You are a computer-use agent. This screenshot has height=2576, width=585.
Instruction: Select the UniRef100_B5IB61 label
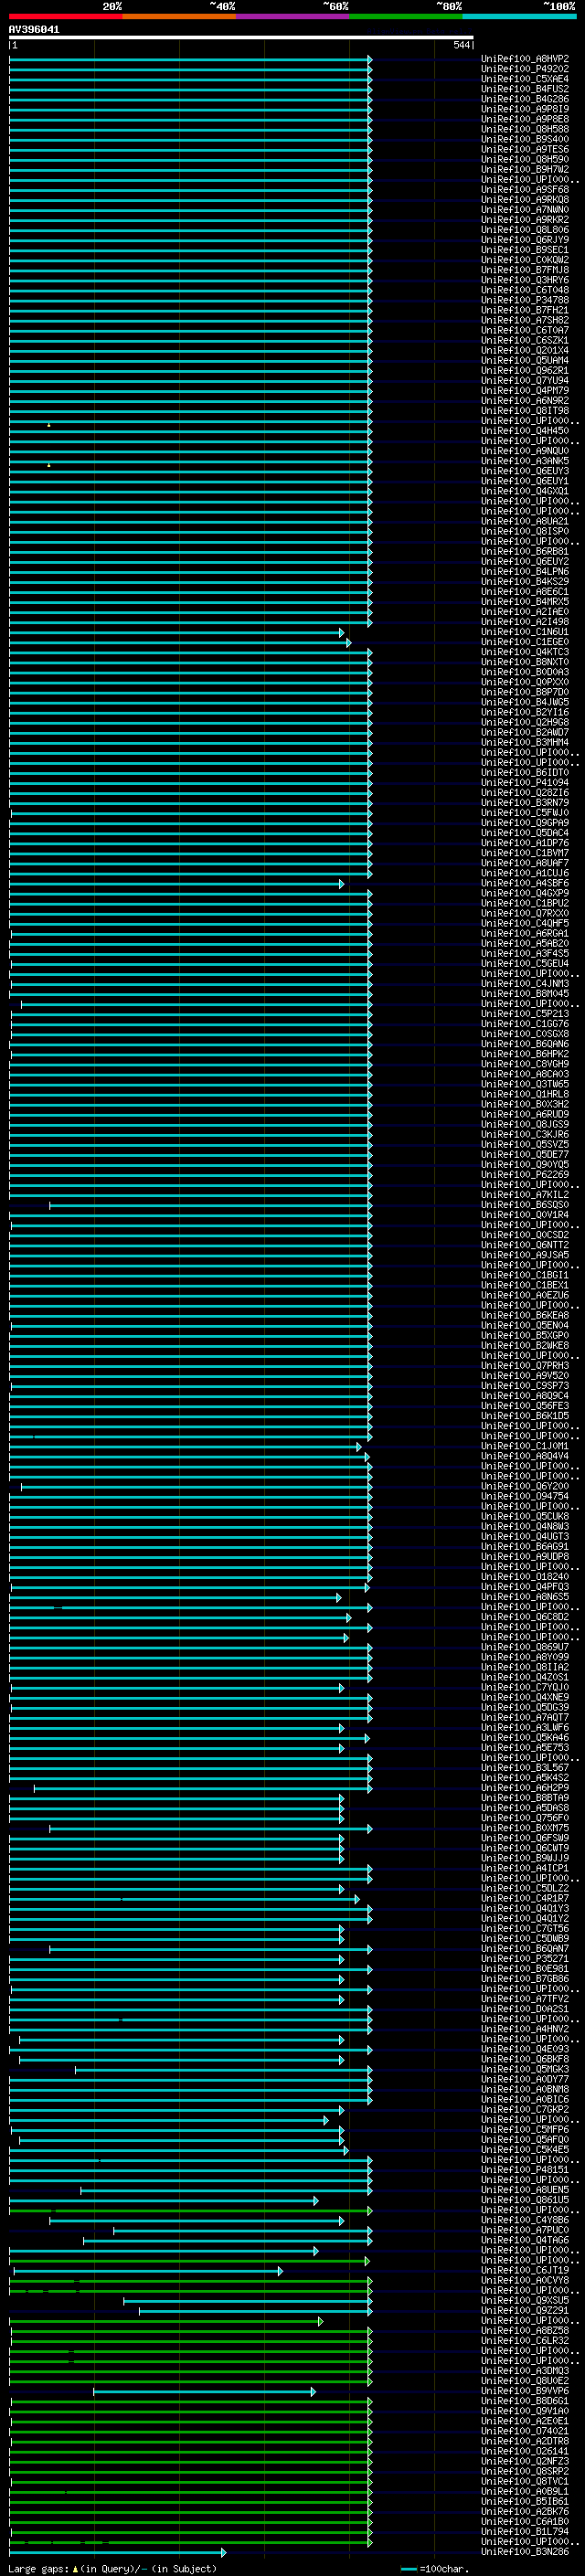[525, 2501]
